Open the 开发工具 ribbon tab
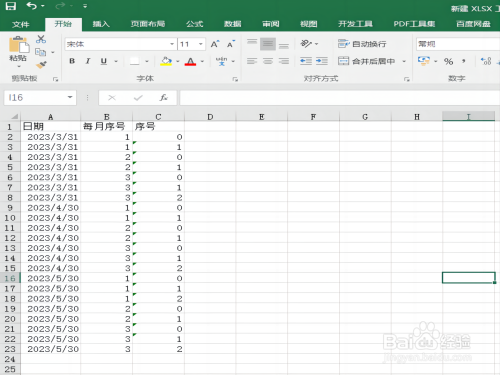Viewport: 500px width, 375px height. (x=355, y=24)
